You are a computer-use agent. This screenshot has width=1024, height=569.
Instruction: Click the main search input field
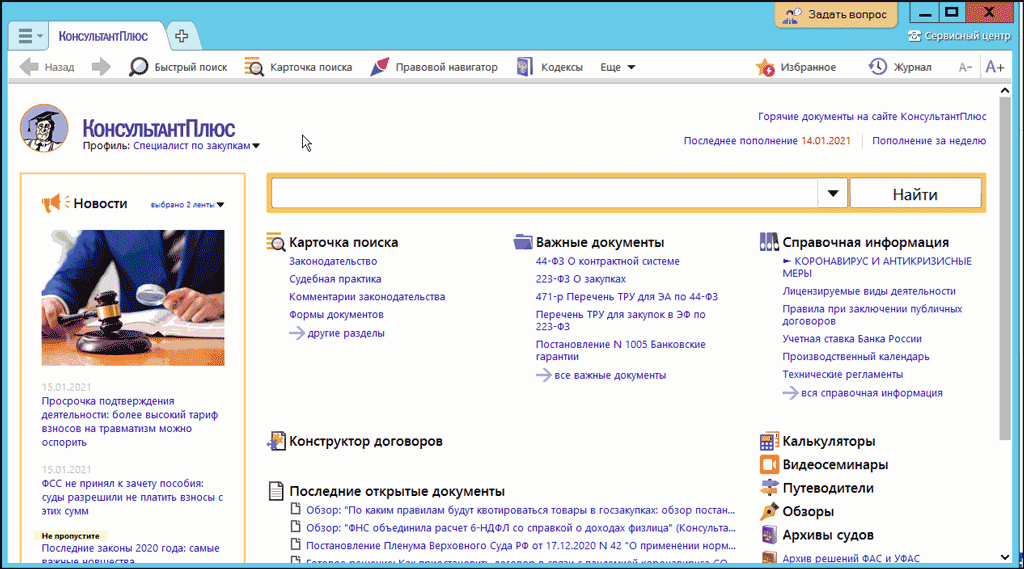544,193
